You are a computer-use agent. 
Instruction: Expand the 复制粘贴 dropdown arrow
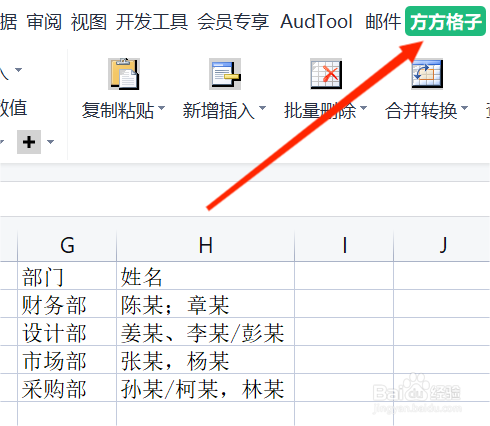161,108
